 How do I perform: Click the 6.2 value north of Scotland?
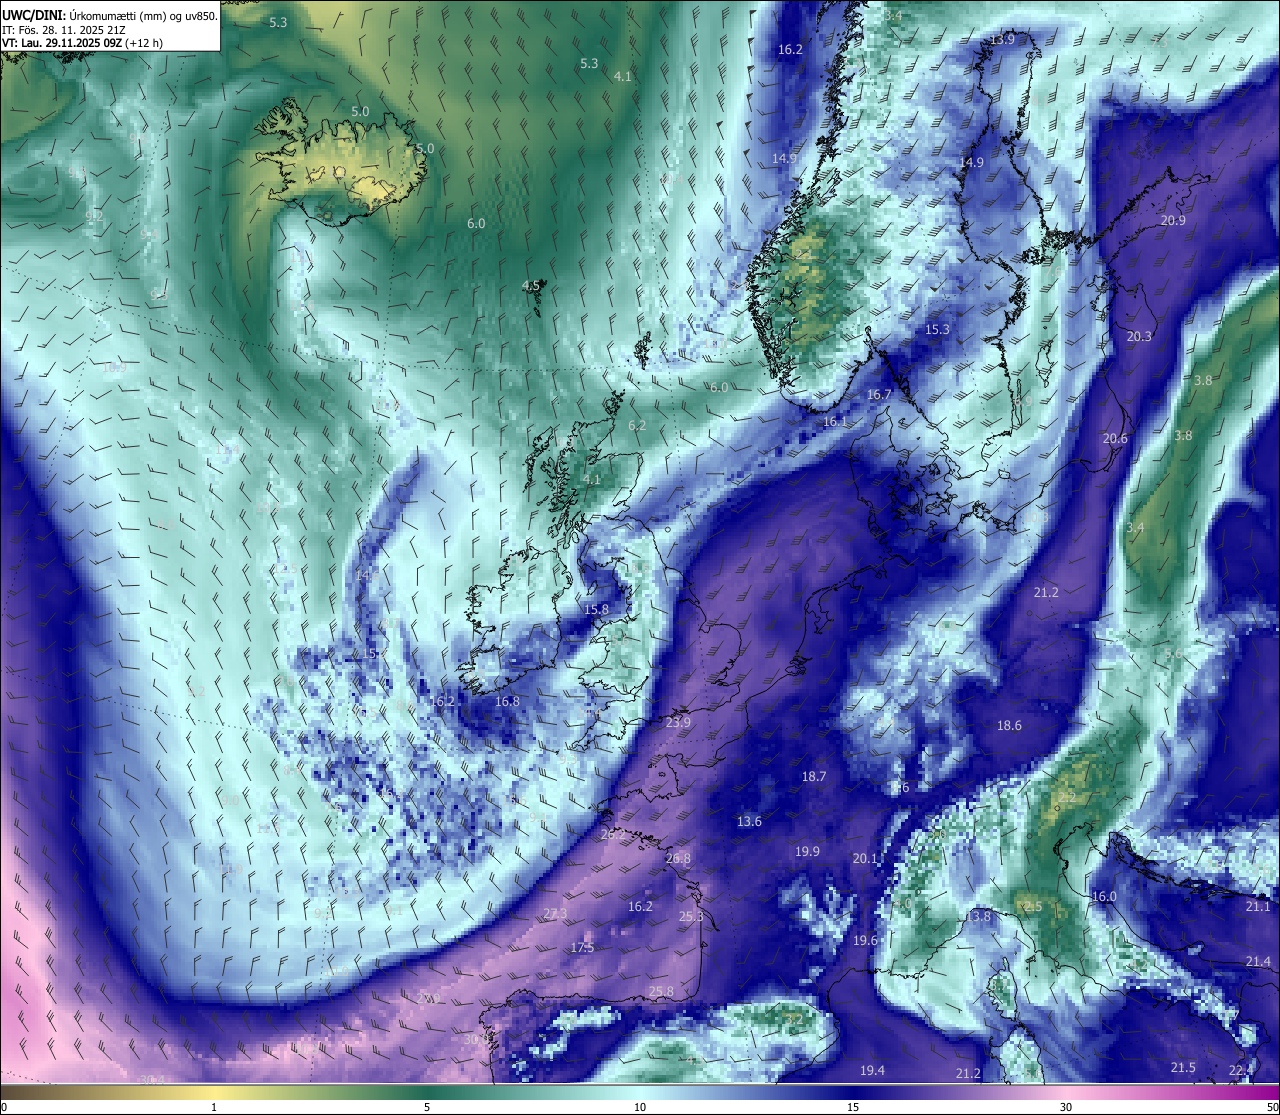(x=637, y=426)
